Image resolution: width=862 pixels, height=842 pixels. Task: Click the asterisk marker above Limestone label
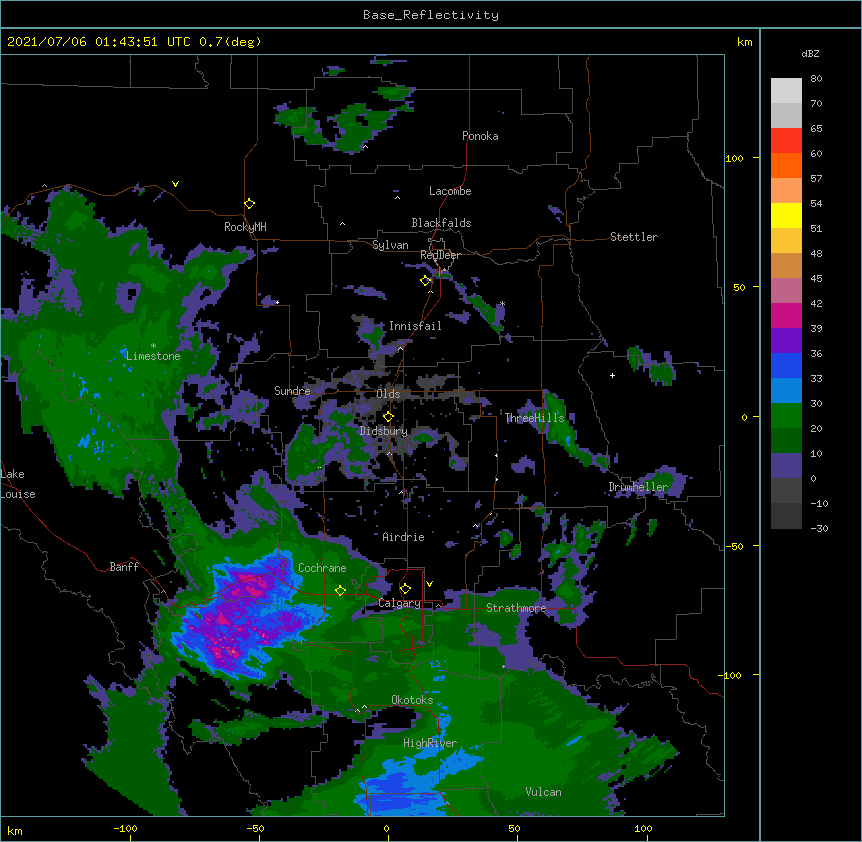[153, 346]
